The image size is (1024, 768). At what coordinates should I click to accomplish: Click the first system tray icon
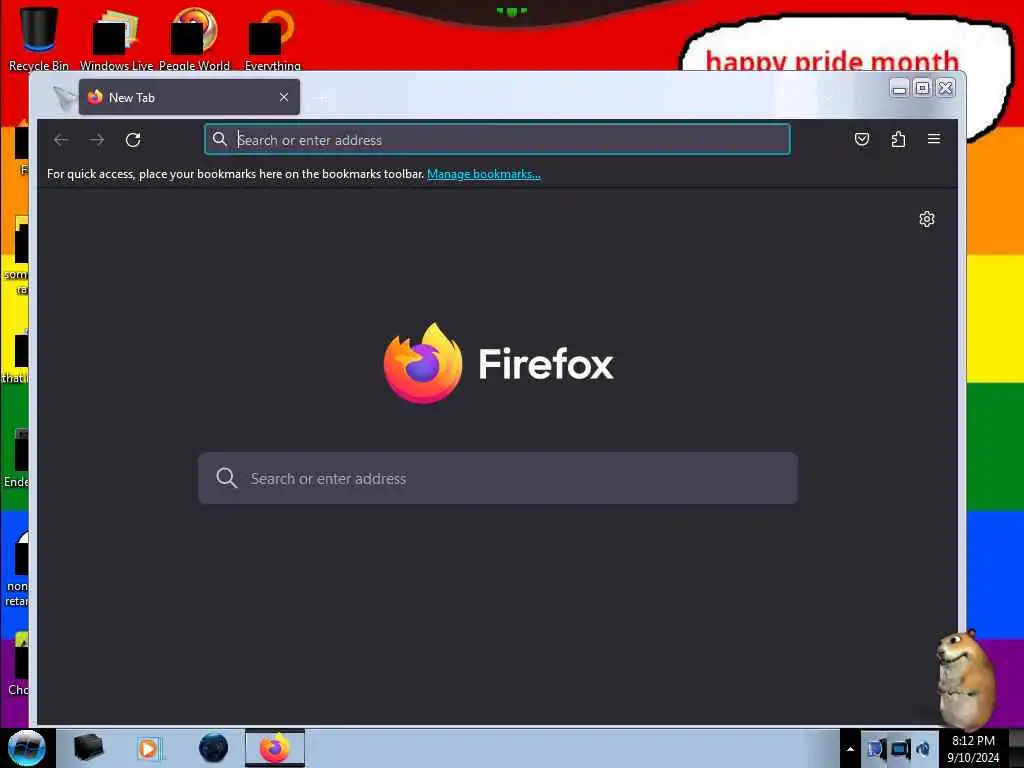pyautogui.click(x=876, y=749)
